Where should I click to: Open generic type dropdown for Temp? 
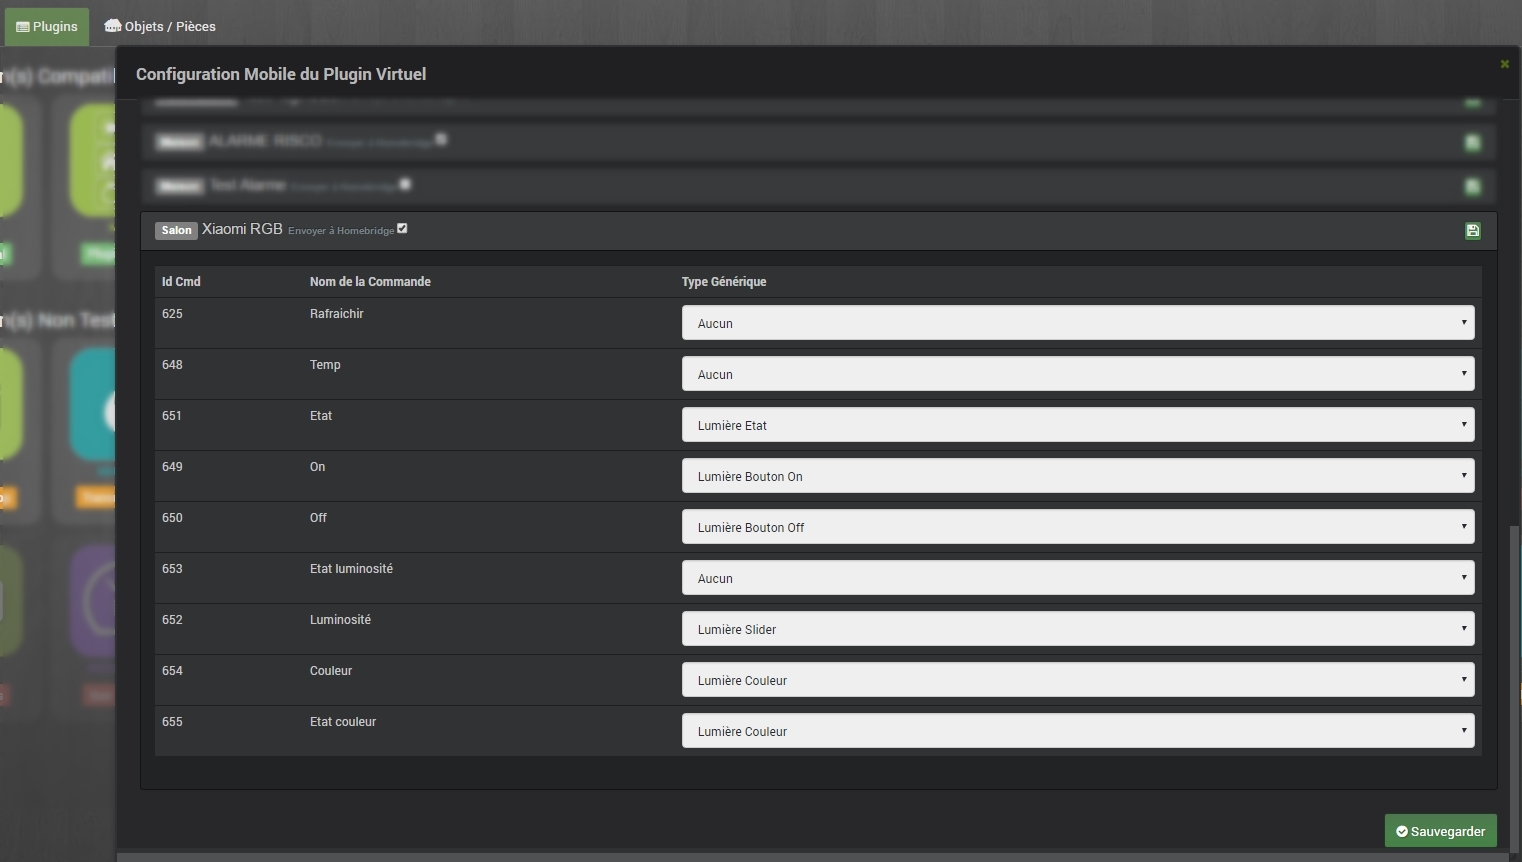tap(1078, 374)
